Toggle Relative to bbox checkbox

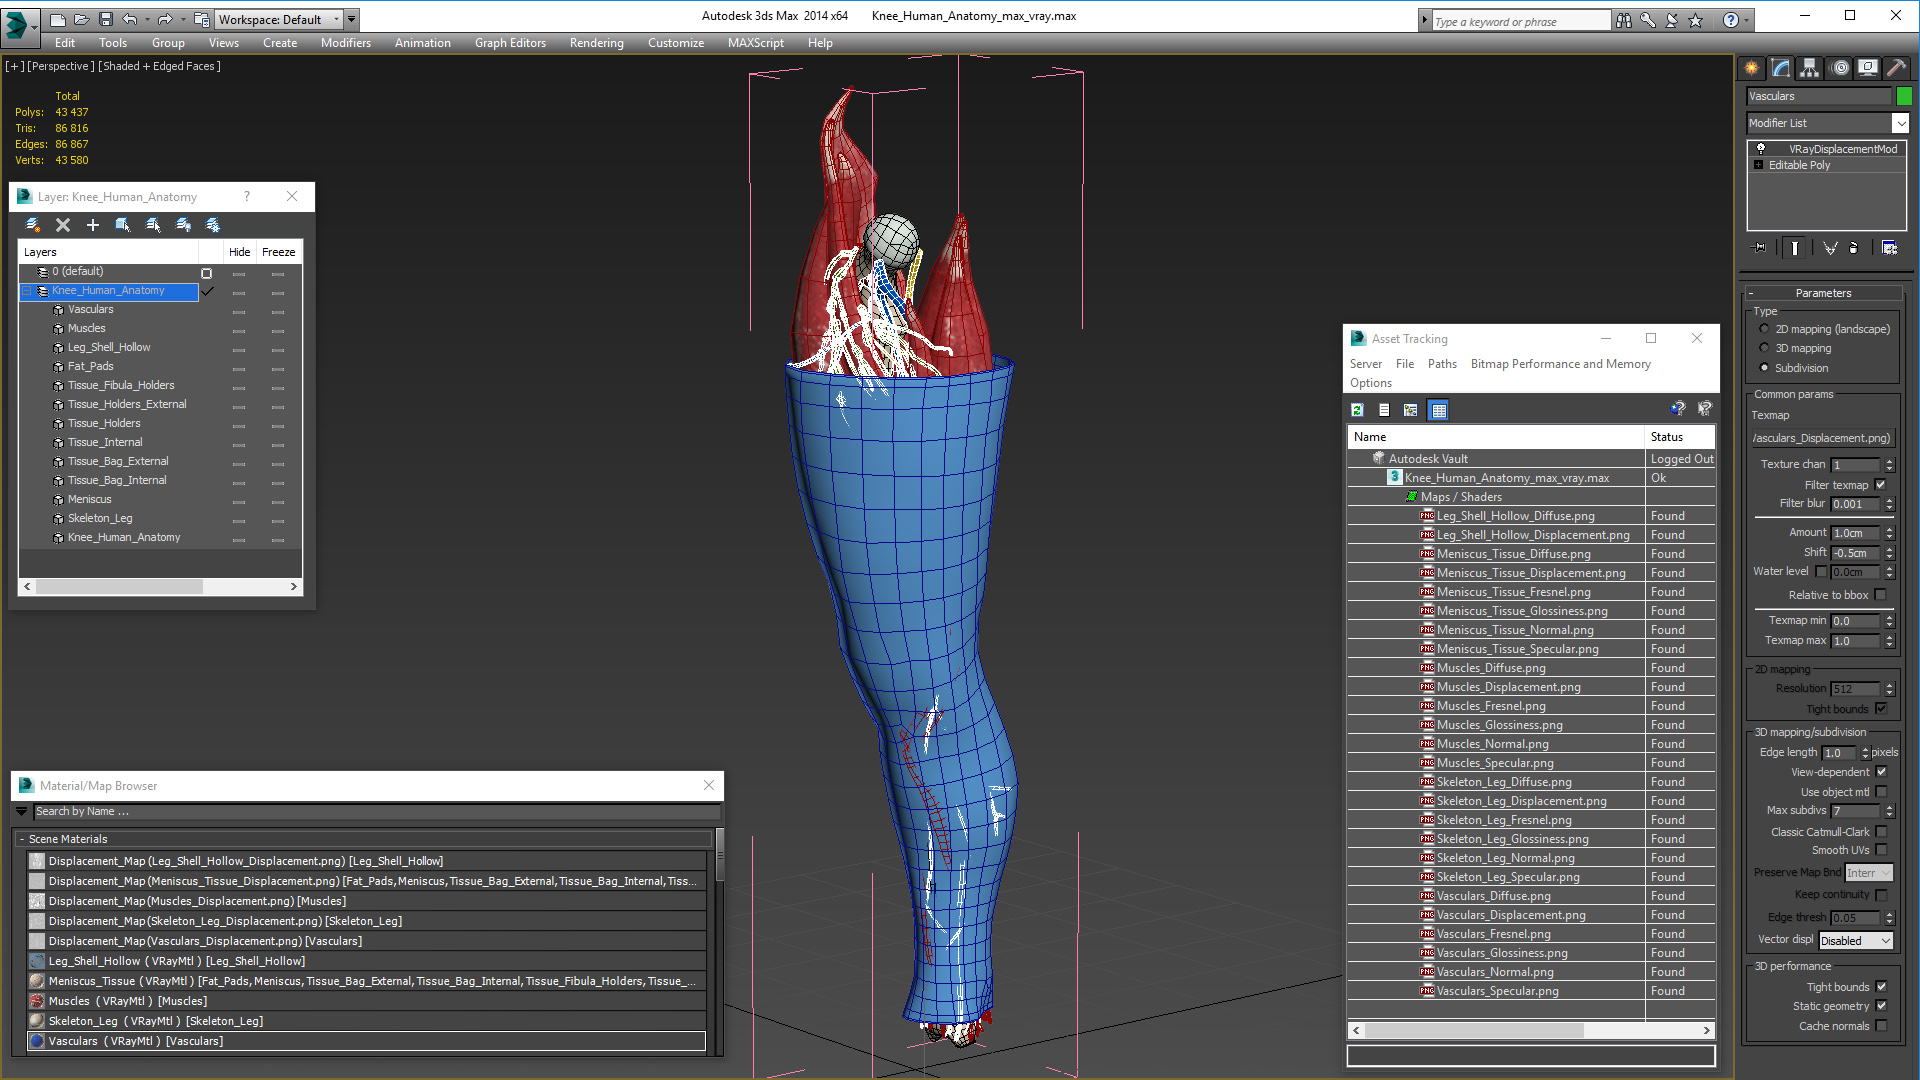tap(1881, 595)
